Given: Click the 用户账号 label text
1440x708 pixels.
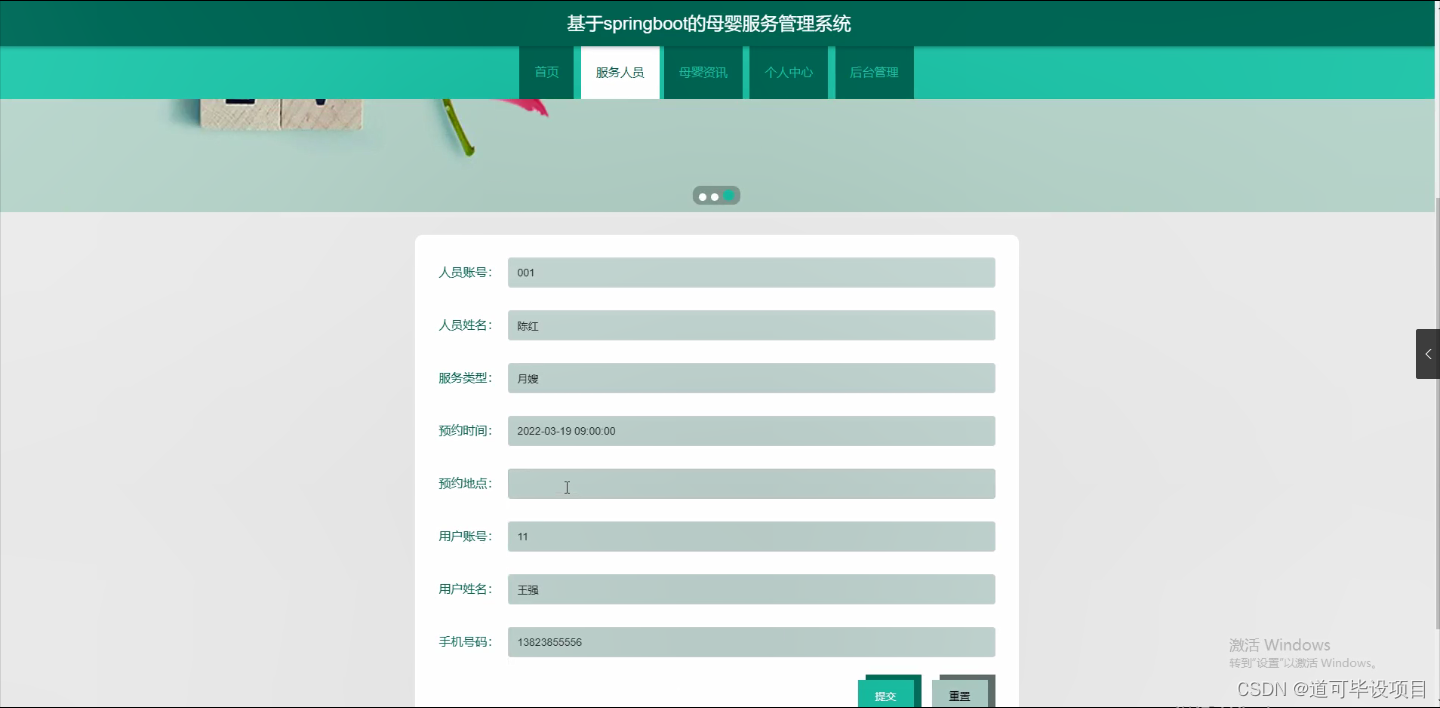Looking at the screenshot, I should tap(465, 536).
